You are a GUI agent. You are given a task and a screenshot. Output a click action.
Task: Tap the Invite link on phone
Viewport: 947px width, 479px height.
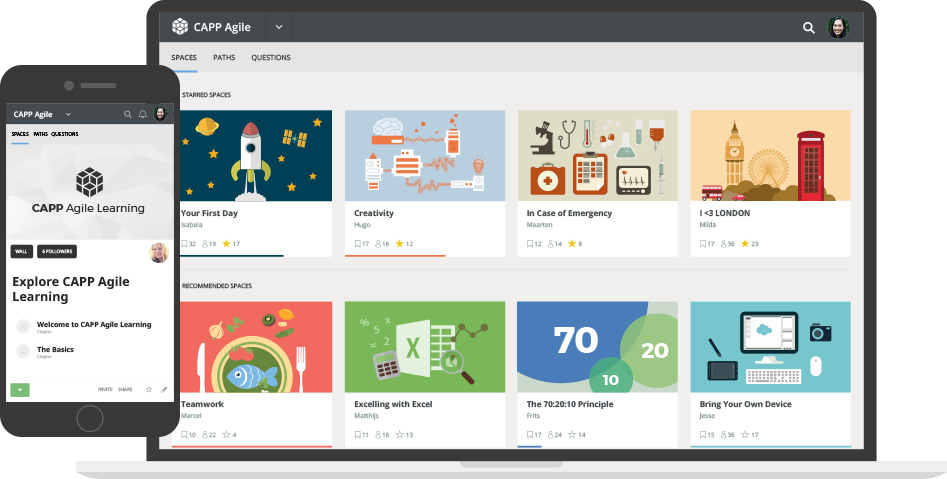point(105,390)
